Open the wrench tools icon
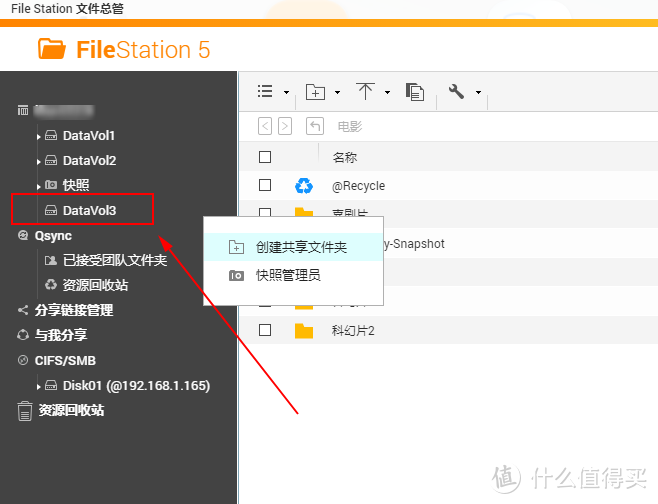 (x=457, y=91)
